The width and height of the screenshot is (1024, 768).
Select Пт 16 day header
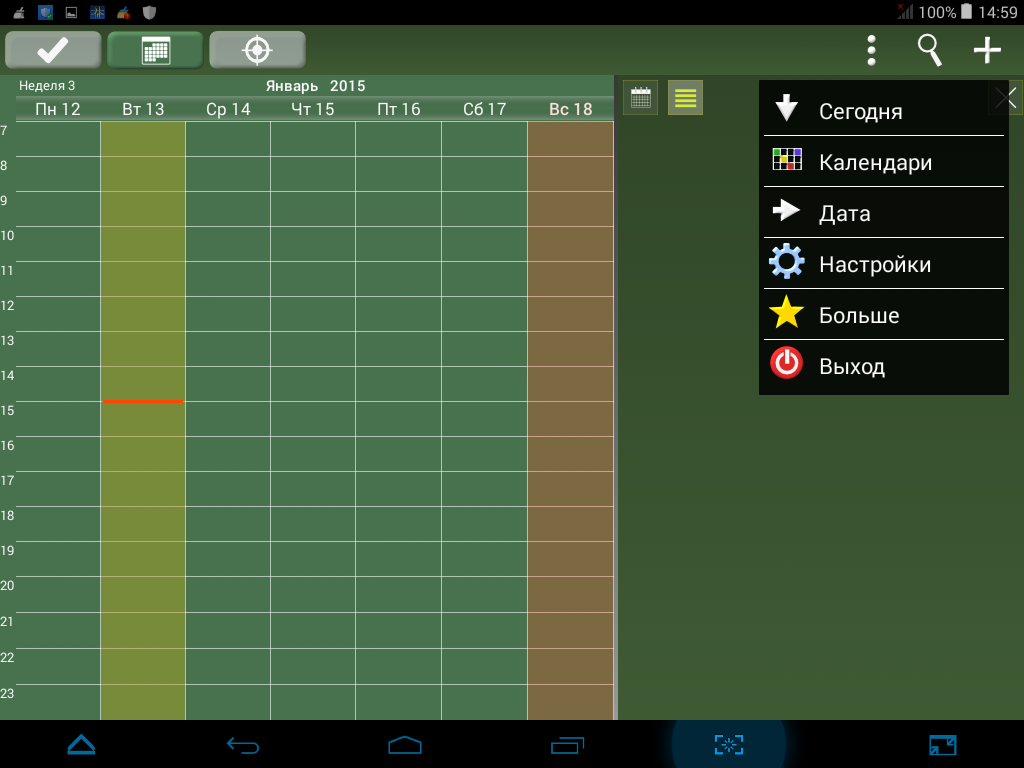tap(398, 109)
